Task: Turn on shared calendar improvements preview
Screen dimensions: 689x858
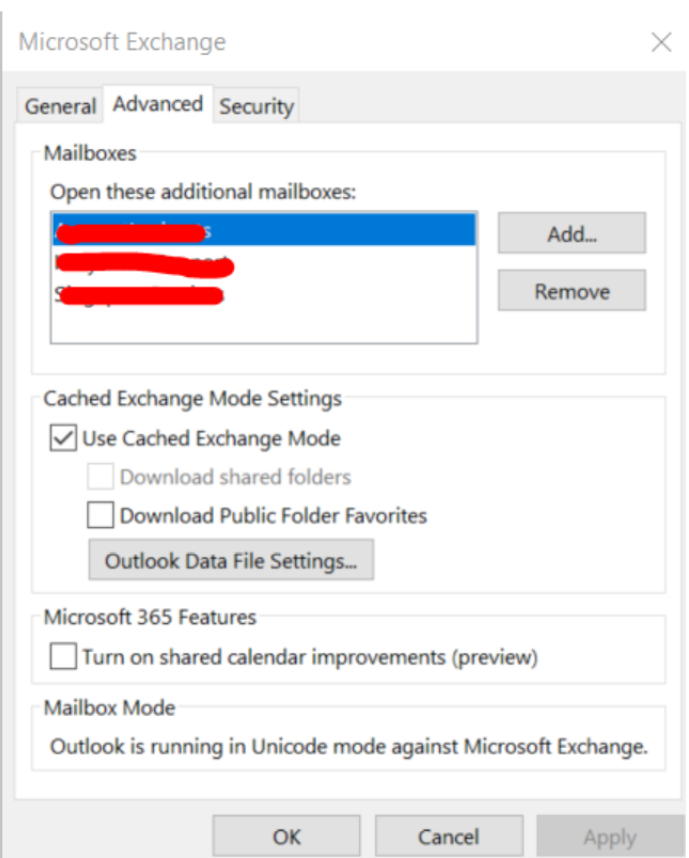Action: click(x=64, y=657)
